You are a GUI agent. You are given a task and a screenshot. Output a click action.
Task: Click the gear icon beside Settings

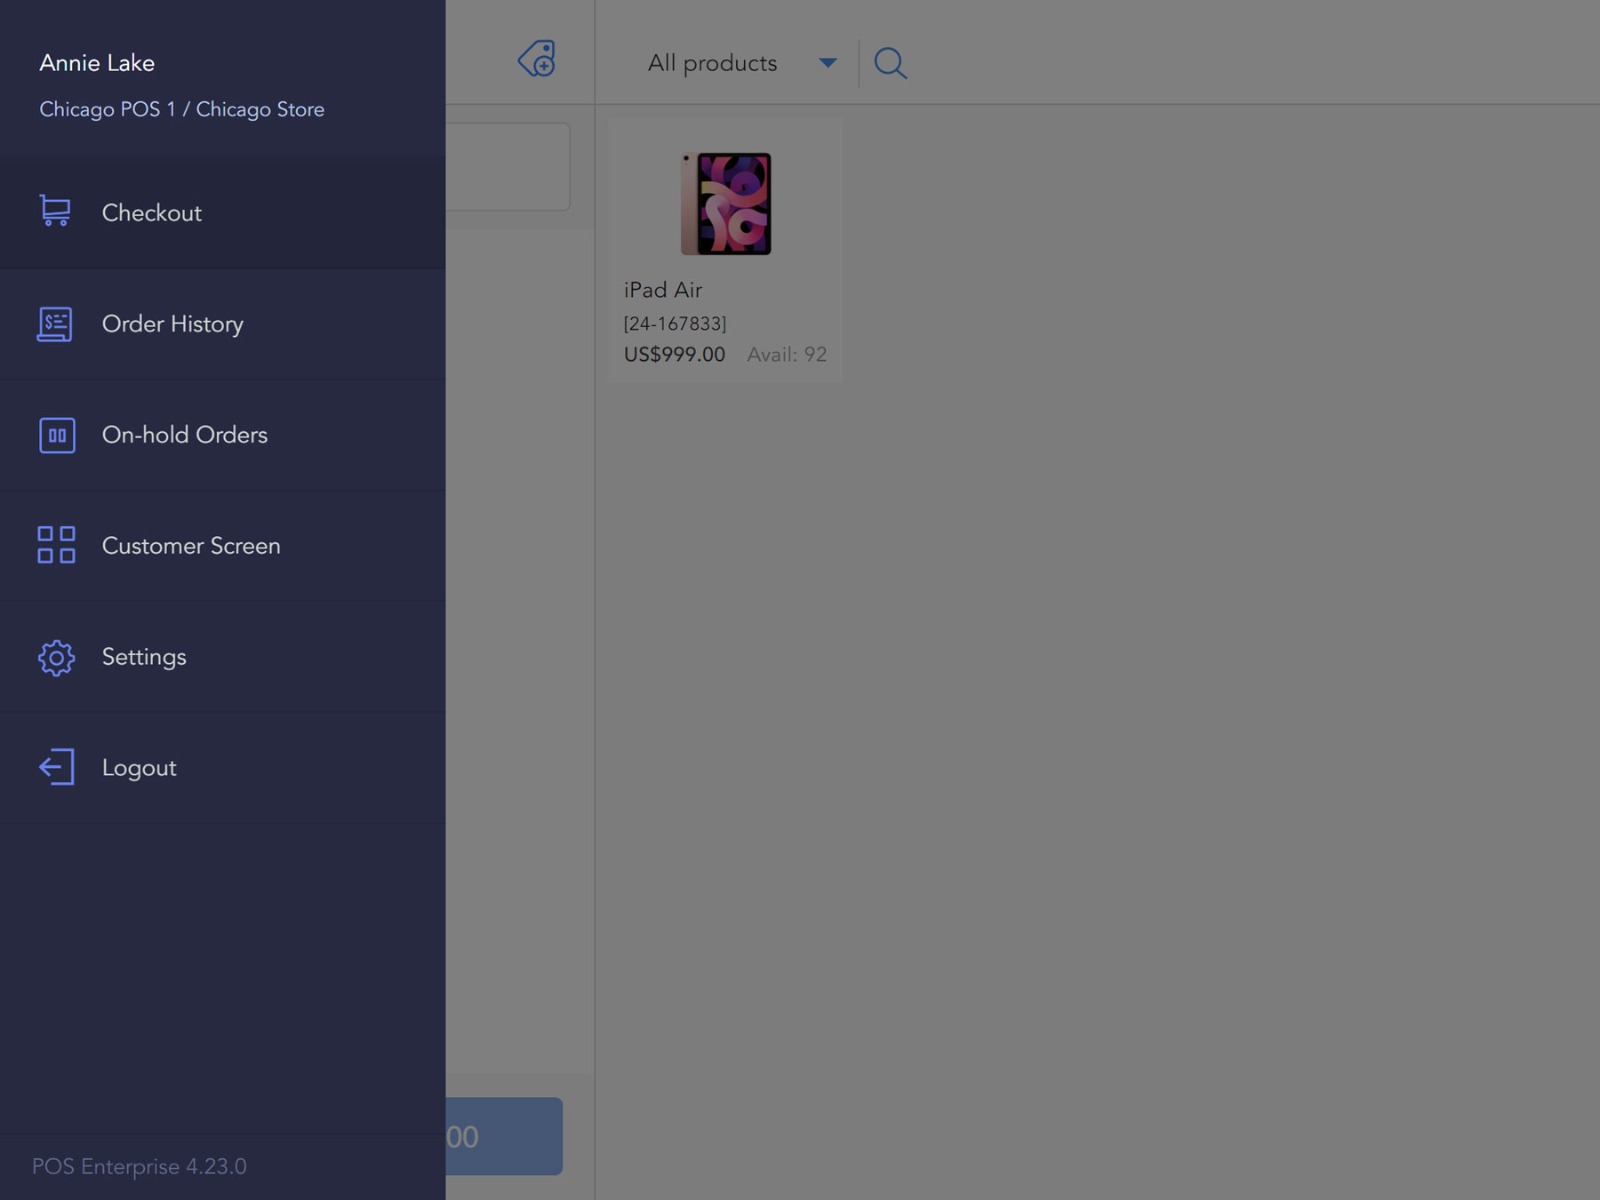(56, 657)
